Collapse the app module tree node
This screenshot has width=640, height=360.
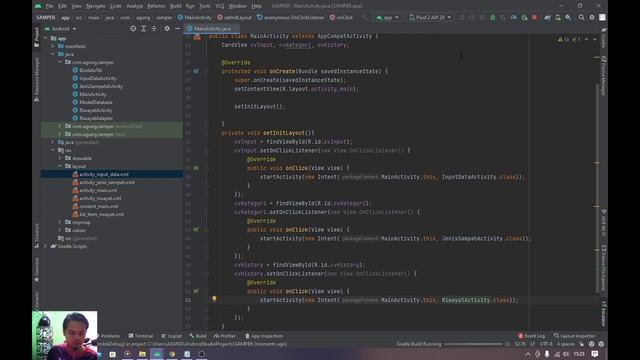[46, 38]
